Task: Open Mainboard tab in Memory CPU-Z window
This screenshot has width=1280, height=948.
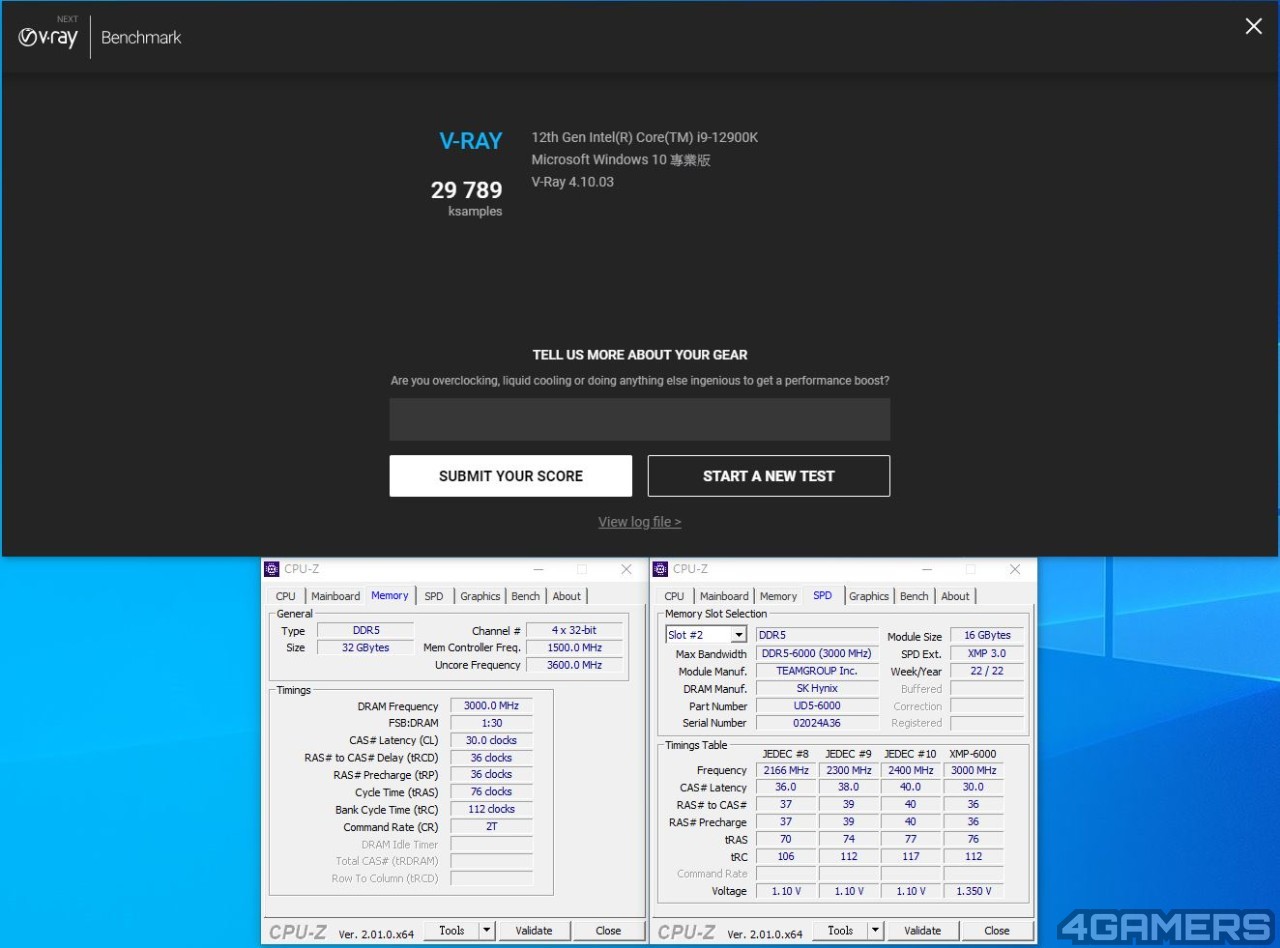Action: (x=335, y=596)
